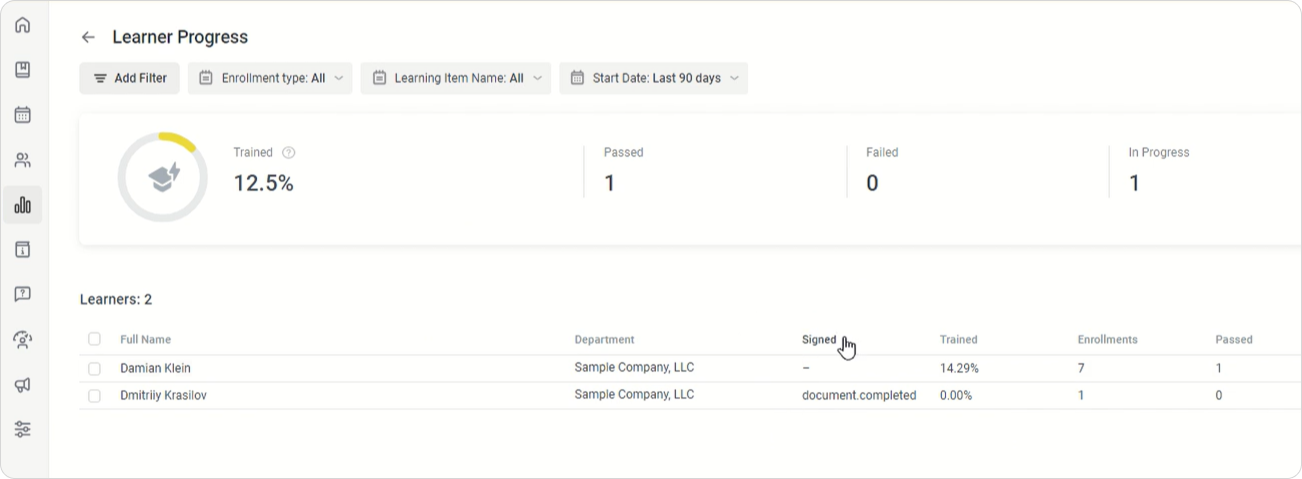
Task: Open the users icon in sidebar
Action: pos(22,160)
